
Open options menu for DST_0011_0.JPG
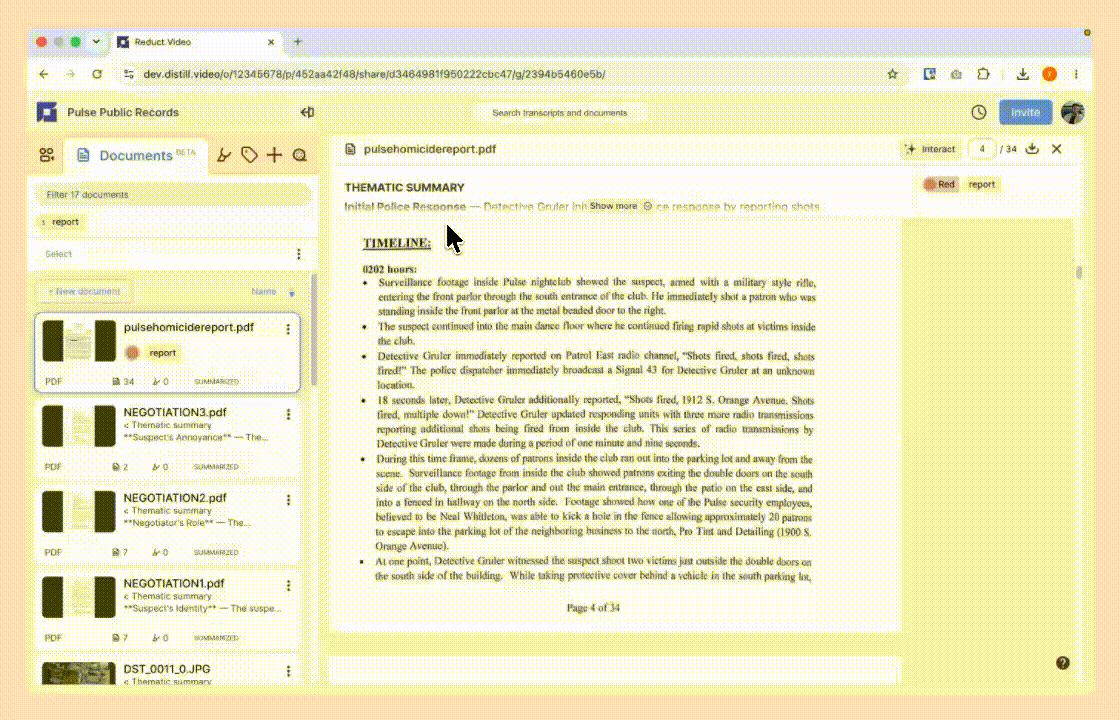288,671
